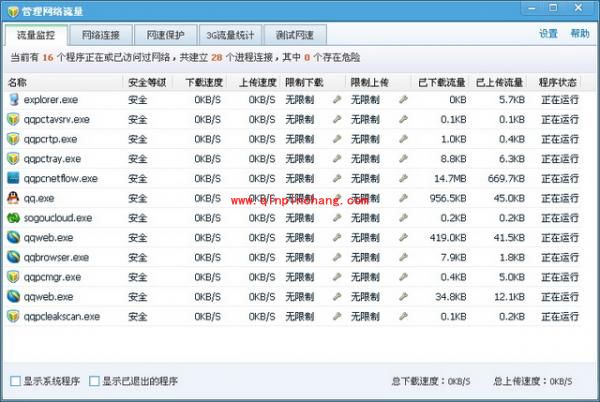Viewport: 600px width, 402px height.
Task: Edit upload limit for qq.exe
Action: coord(403,198)
